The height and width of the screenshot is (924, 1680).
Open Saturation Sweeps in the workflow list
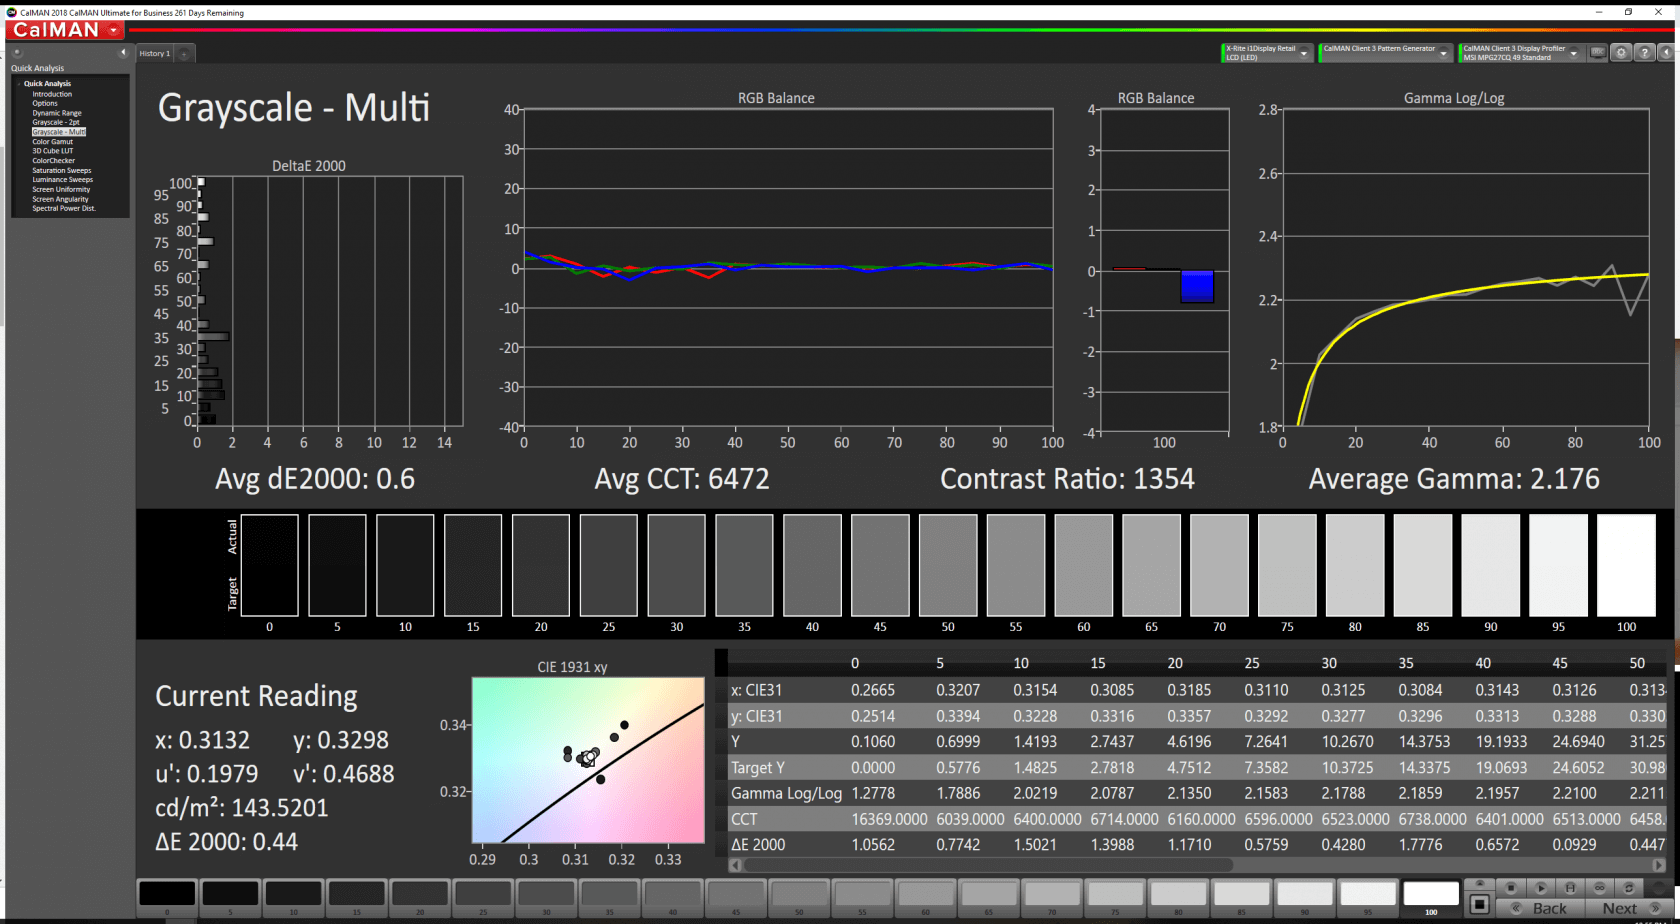point(61,170)
